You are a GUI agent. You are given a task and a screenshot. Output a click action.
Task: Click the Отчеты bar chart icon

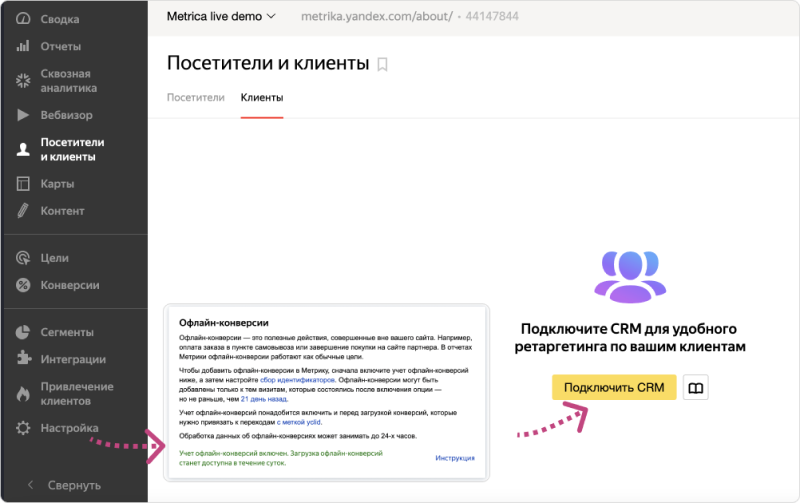(23, 46)
